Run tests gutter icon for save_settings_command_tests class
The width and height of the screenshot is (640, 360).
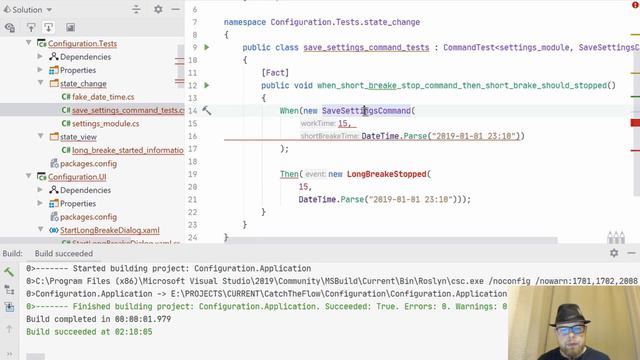click(x=207, y=47)
